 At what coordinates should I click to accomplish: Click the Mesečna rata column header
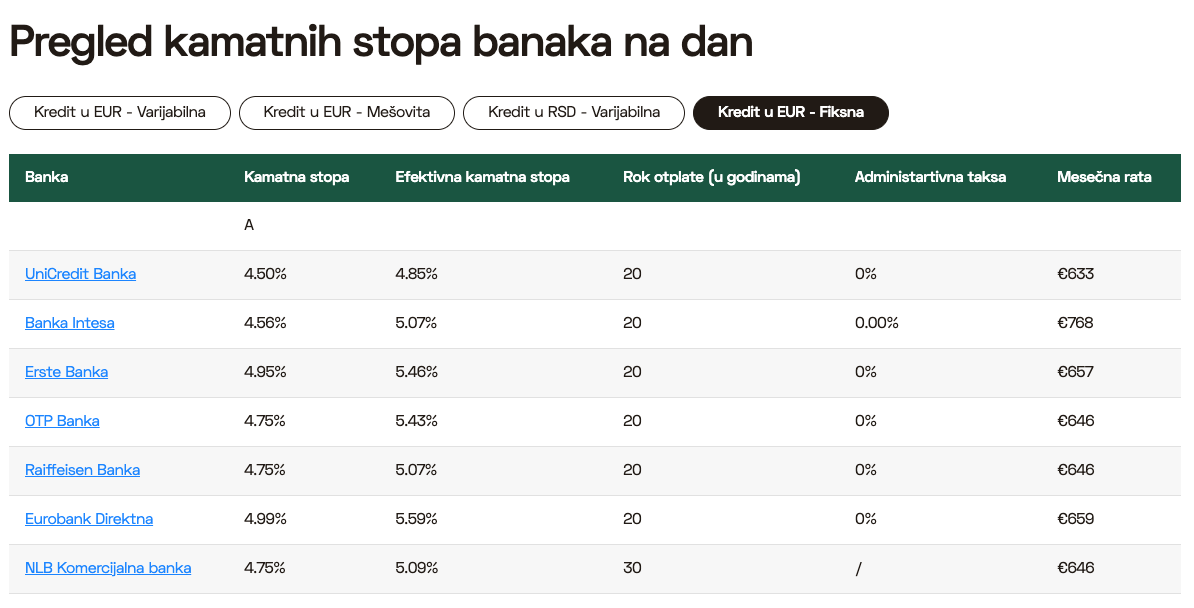point(1104,177)
